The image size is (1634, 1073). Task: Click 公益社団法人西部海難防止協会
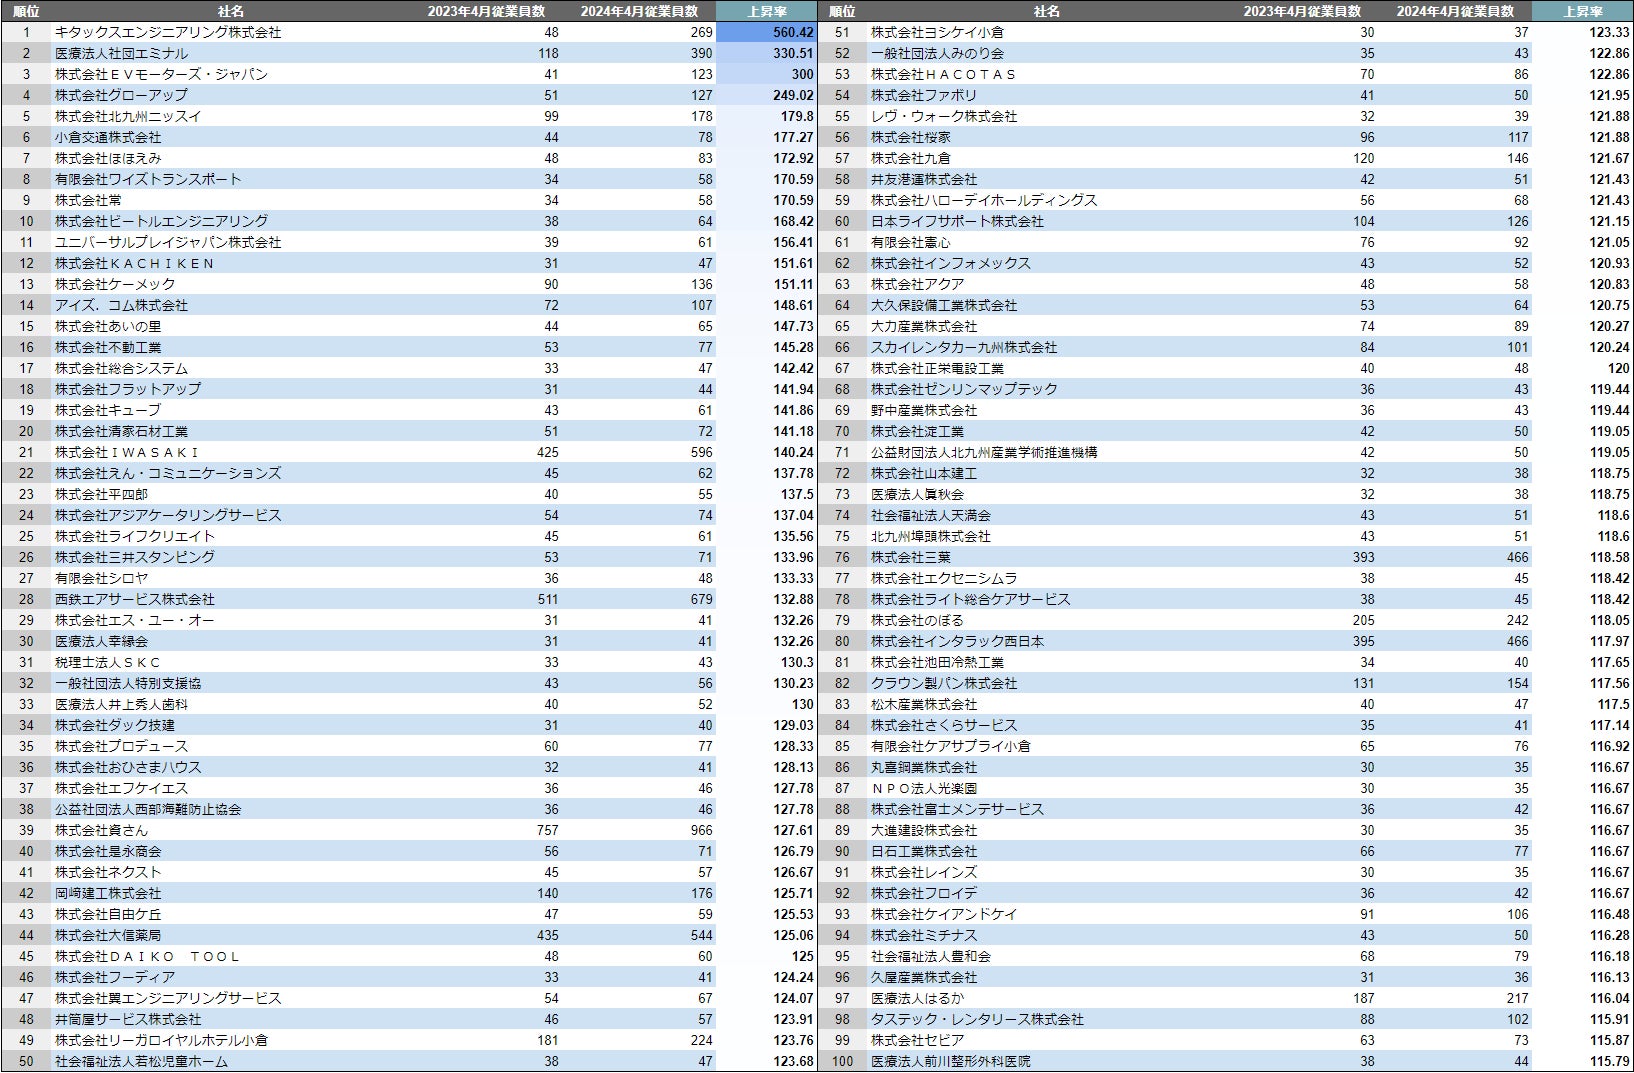[148, 809]
